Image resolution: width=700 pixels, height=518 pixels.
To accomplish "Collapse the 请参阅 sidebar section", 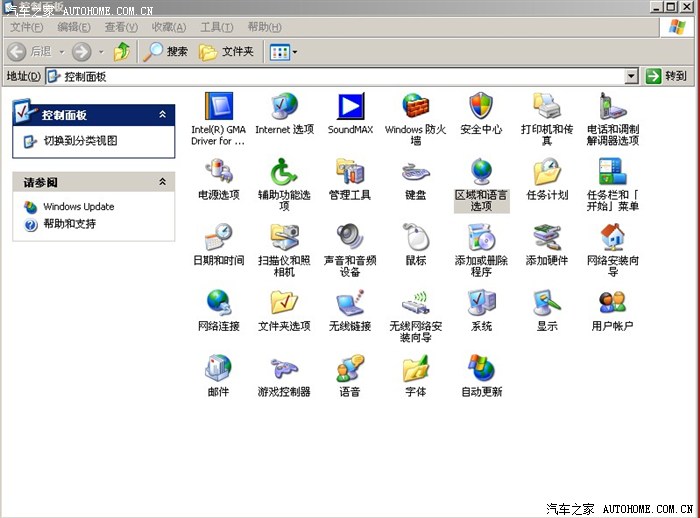I will pyautogui.click(x=162, y=182).
